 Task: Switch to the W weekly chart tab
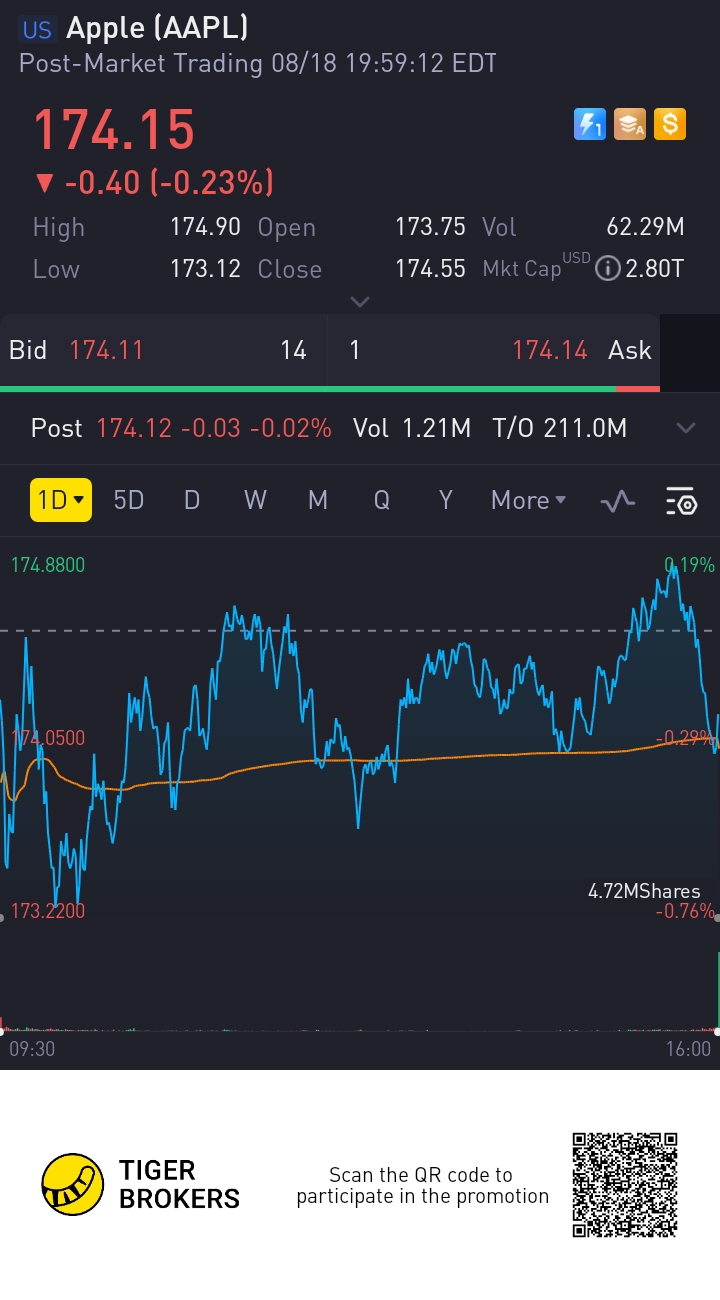255,500
